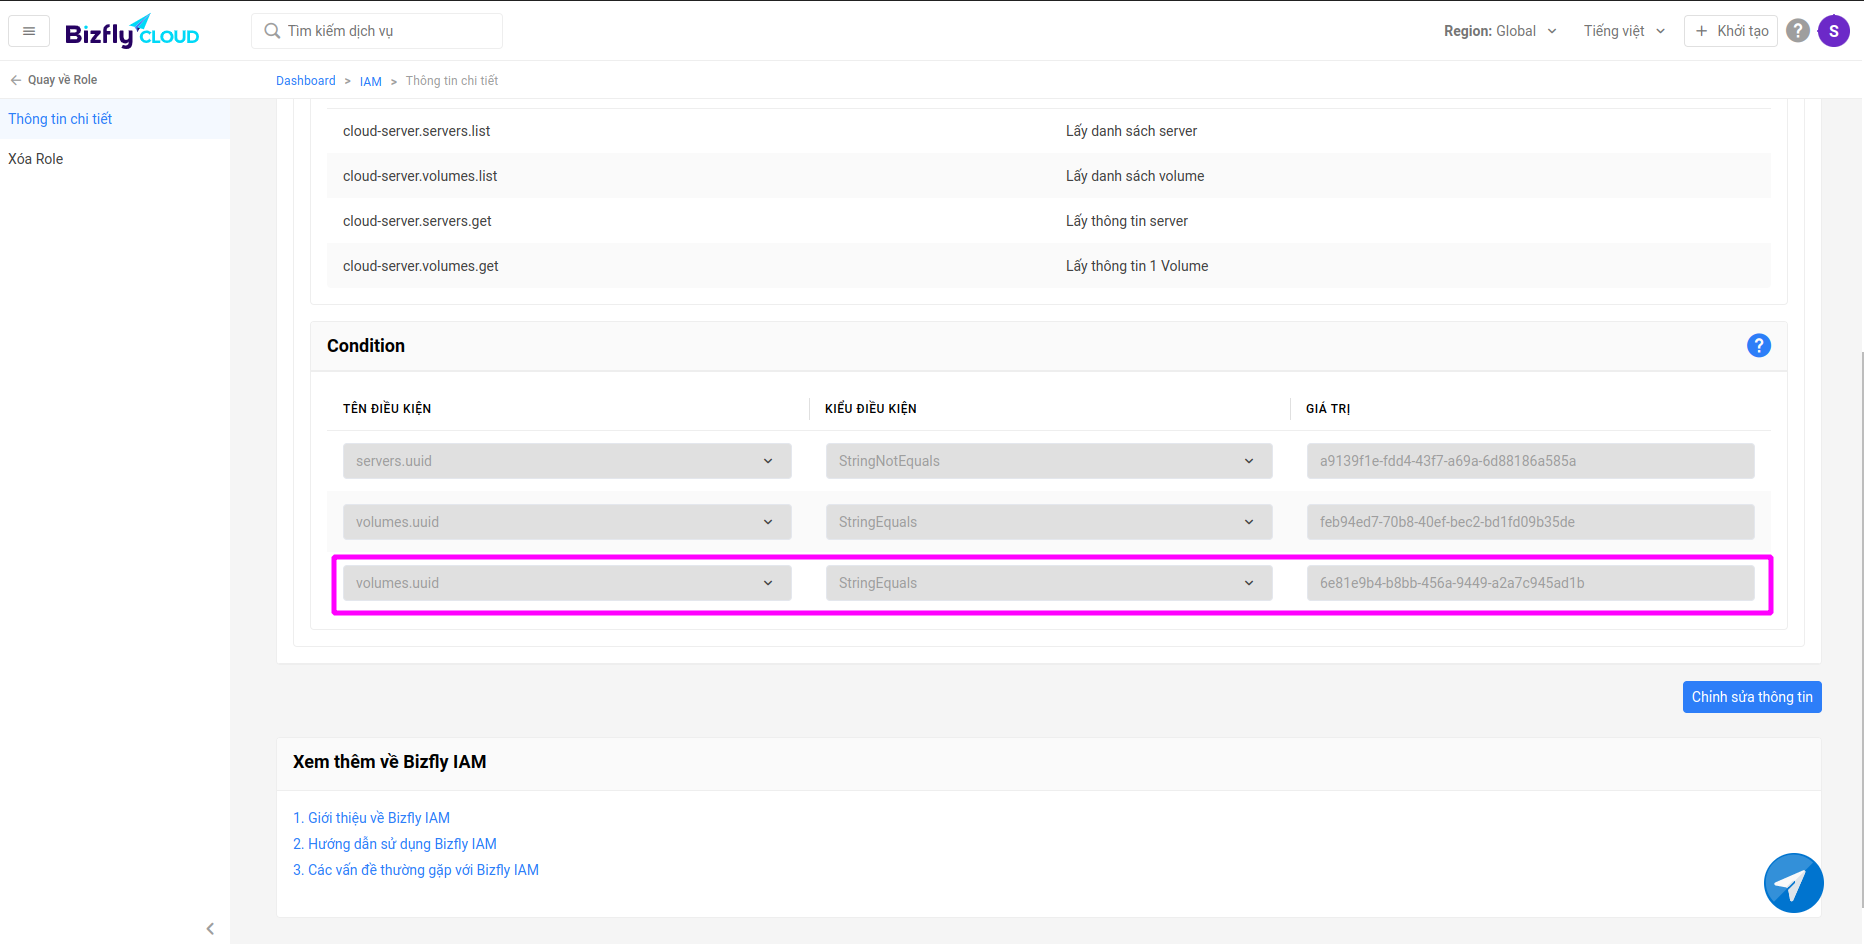Open the Dashboard breadcrumb link
Viewport: 1864px width, 944px height.
(306, 81)
